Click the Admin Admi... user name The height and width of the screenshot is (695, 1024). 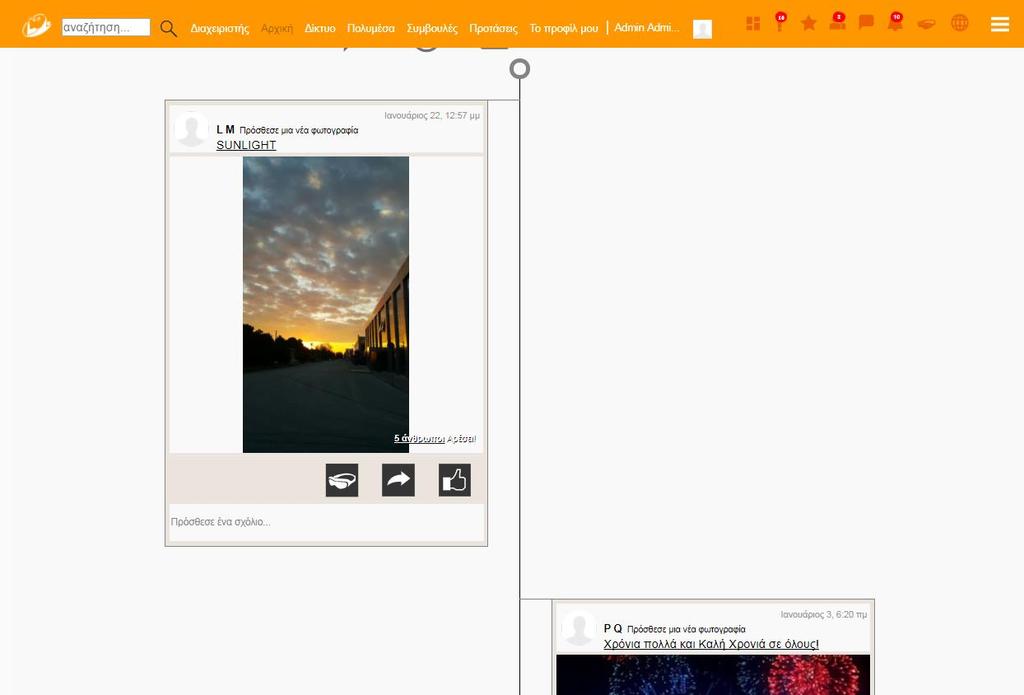pyautogui.click(x=647, y=27)
